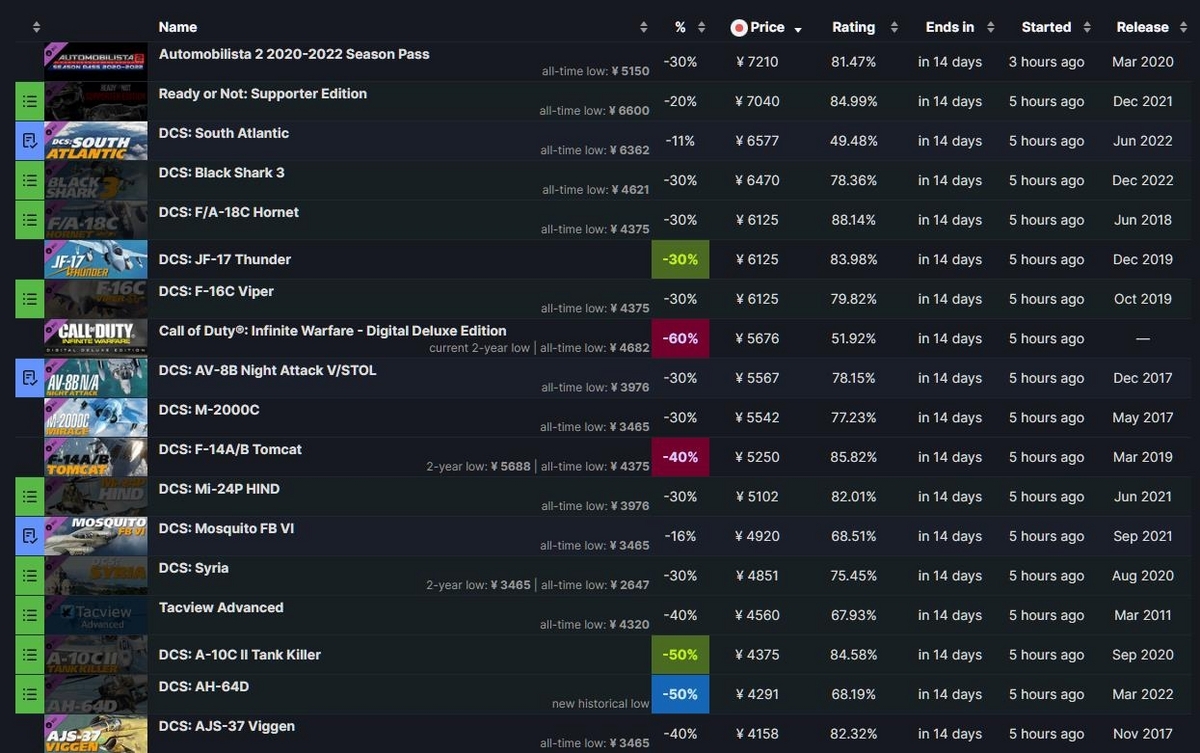This screenshot has height=753, width=1200.
Task: Click rating 88.14% on F/A-18C Hornet row
Action: coord(853,220)
